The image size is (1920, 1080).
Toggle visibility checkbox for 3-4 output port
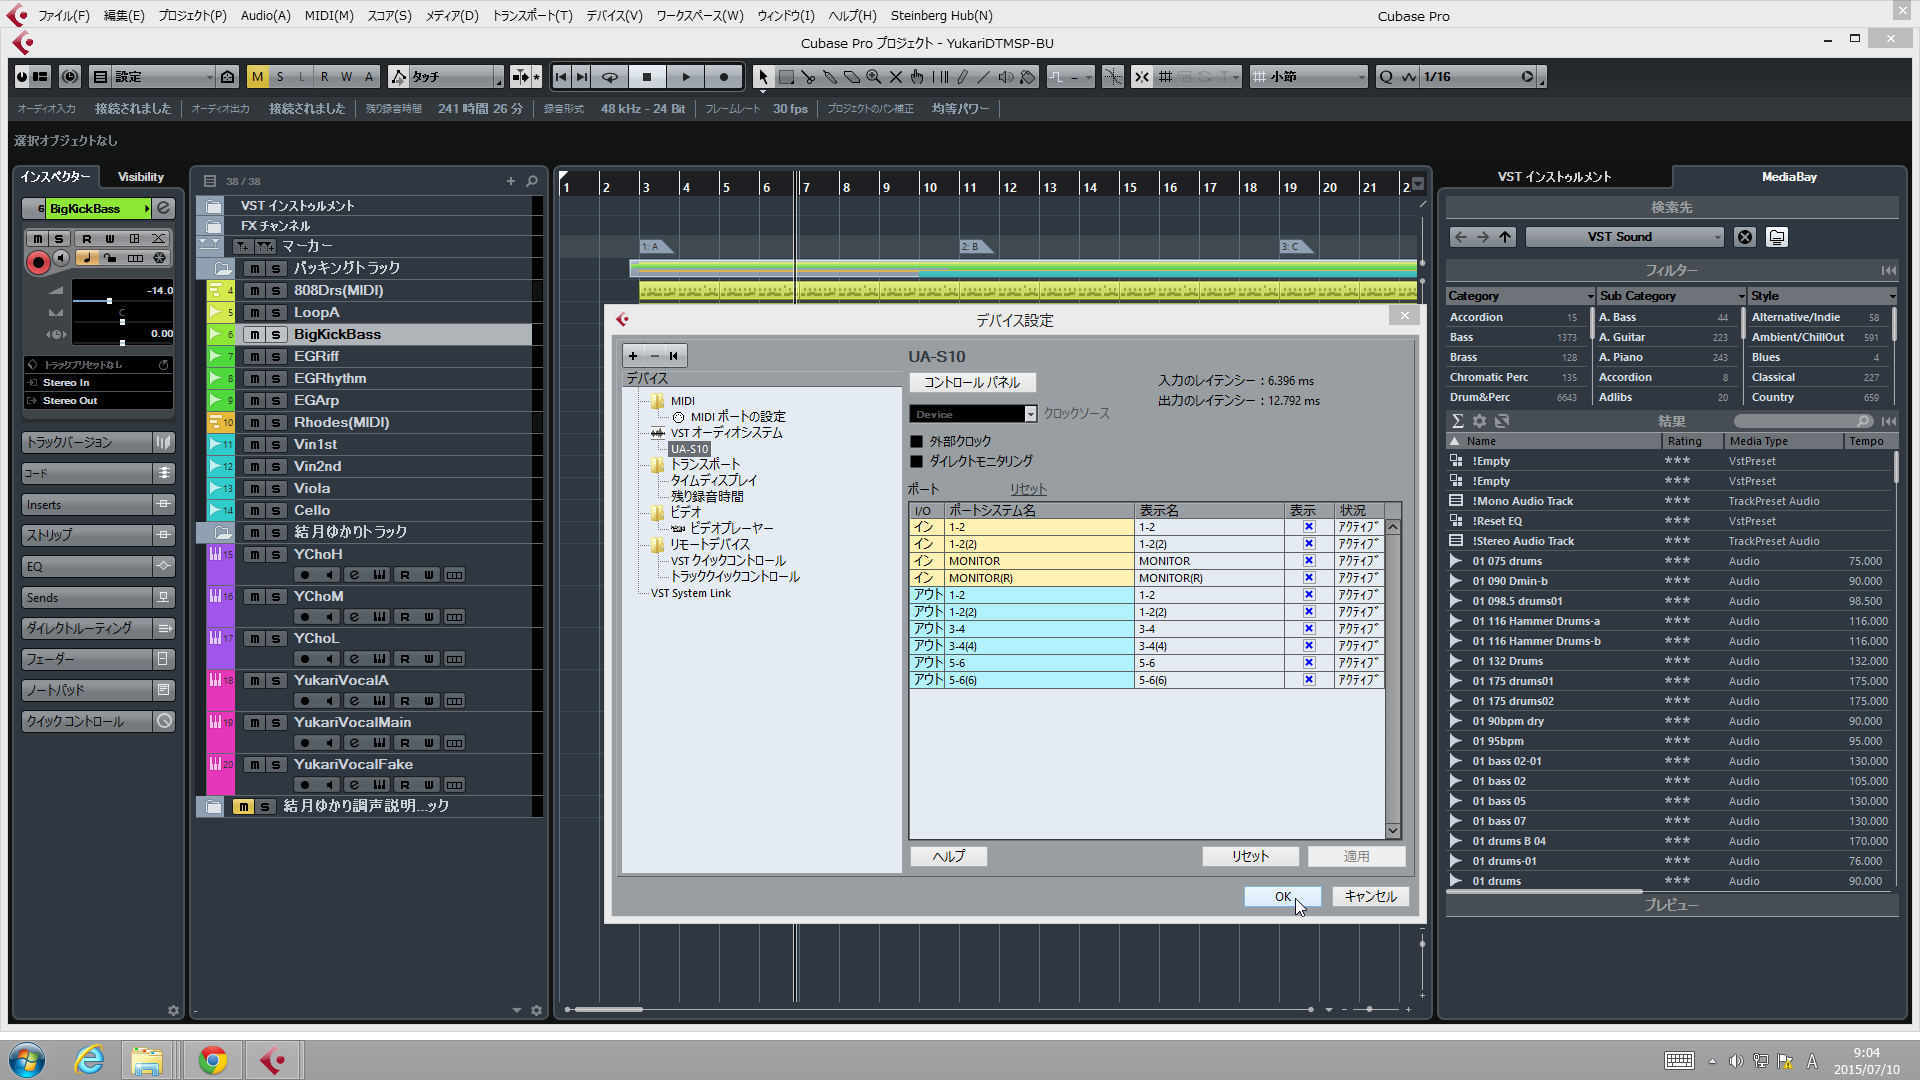click(x=1308, y=629)
